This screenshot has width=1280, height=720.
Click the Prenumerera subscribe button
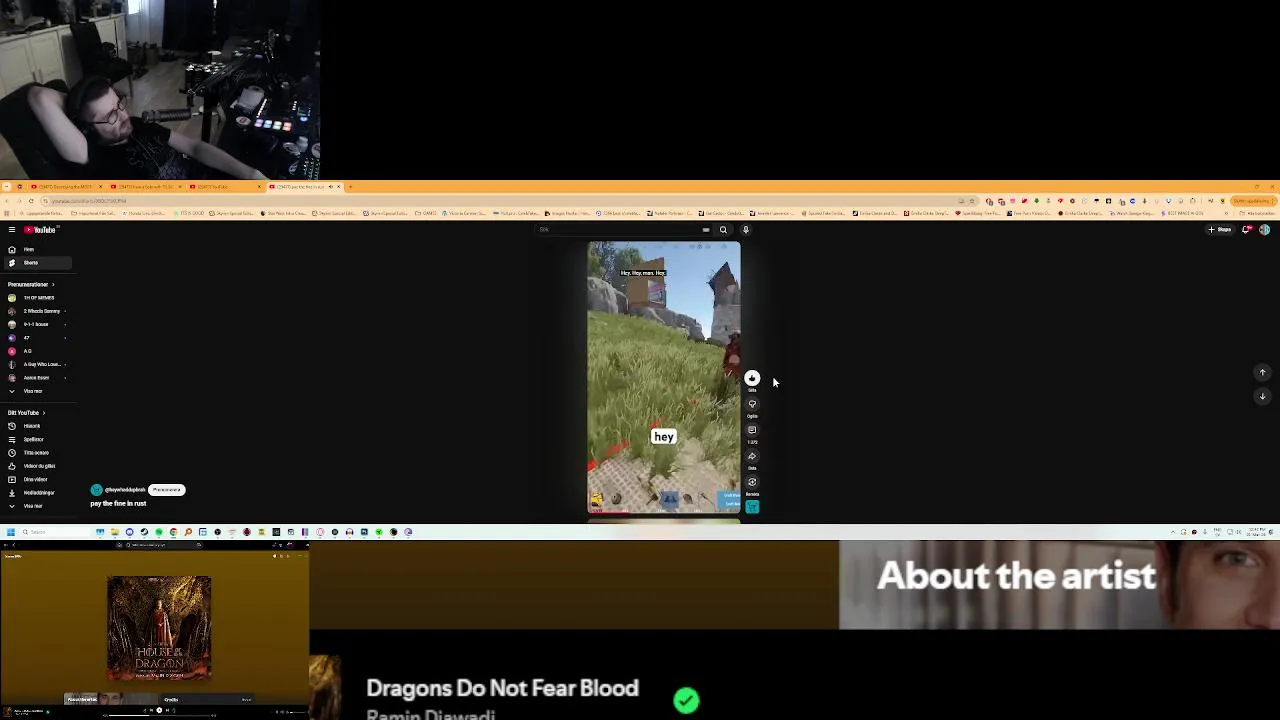coord(167,490)
